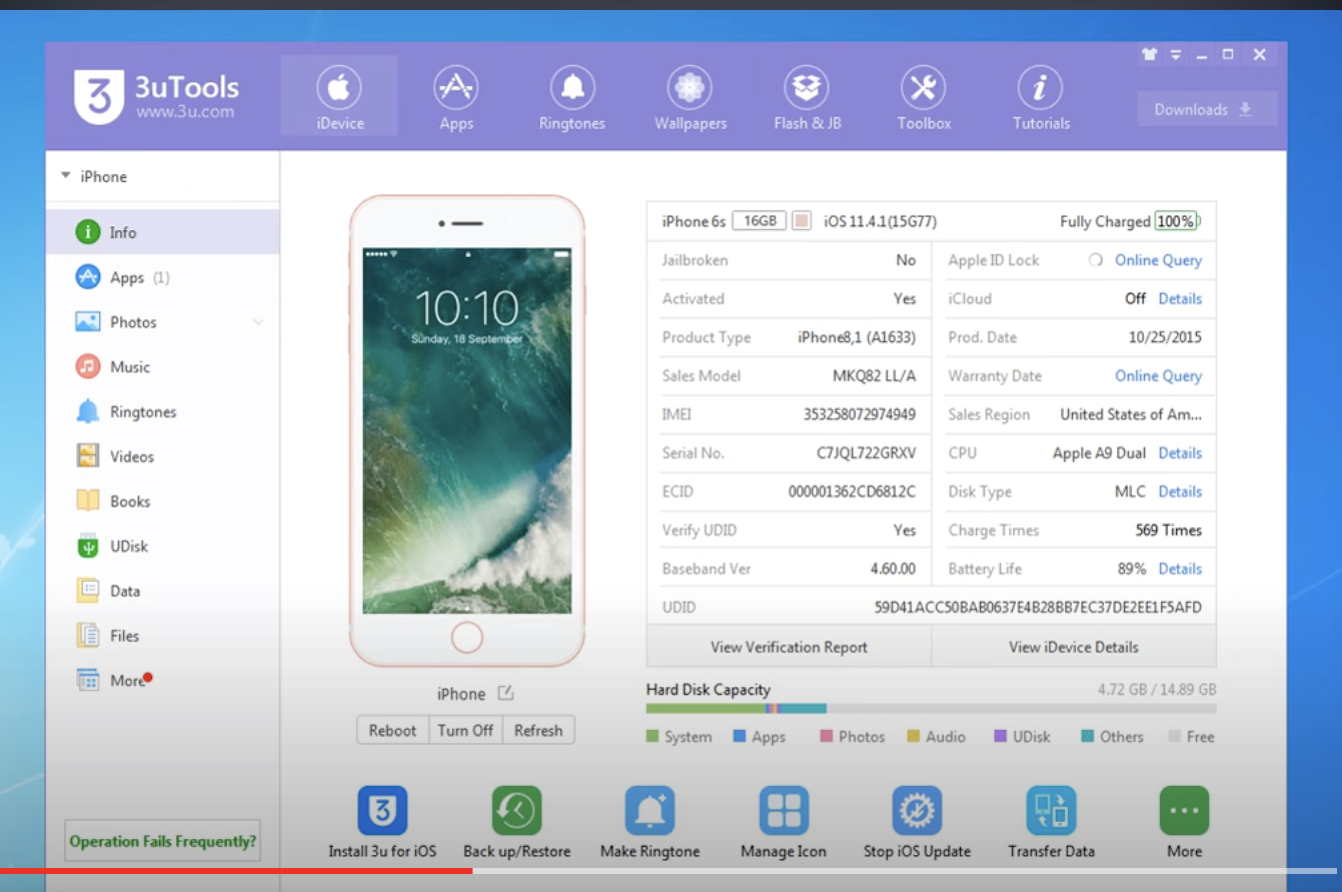Switch to the Ringtones tab

pyautogui.click(x=572, y=96)
